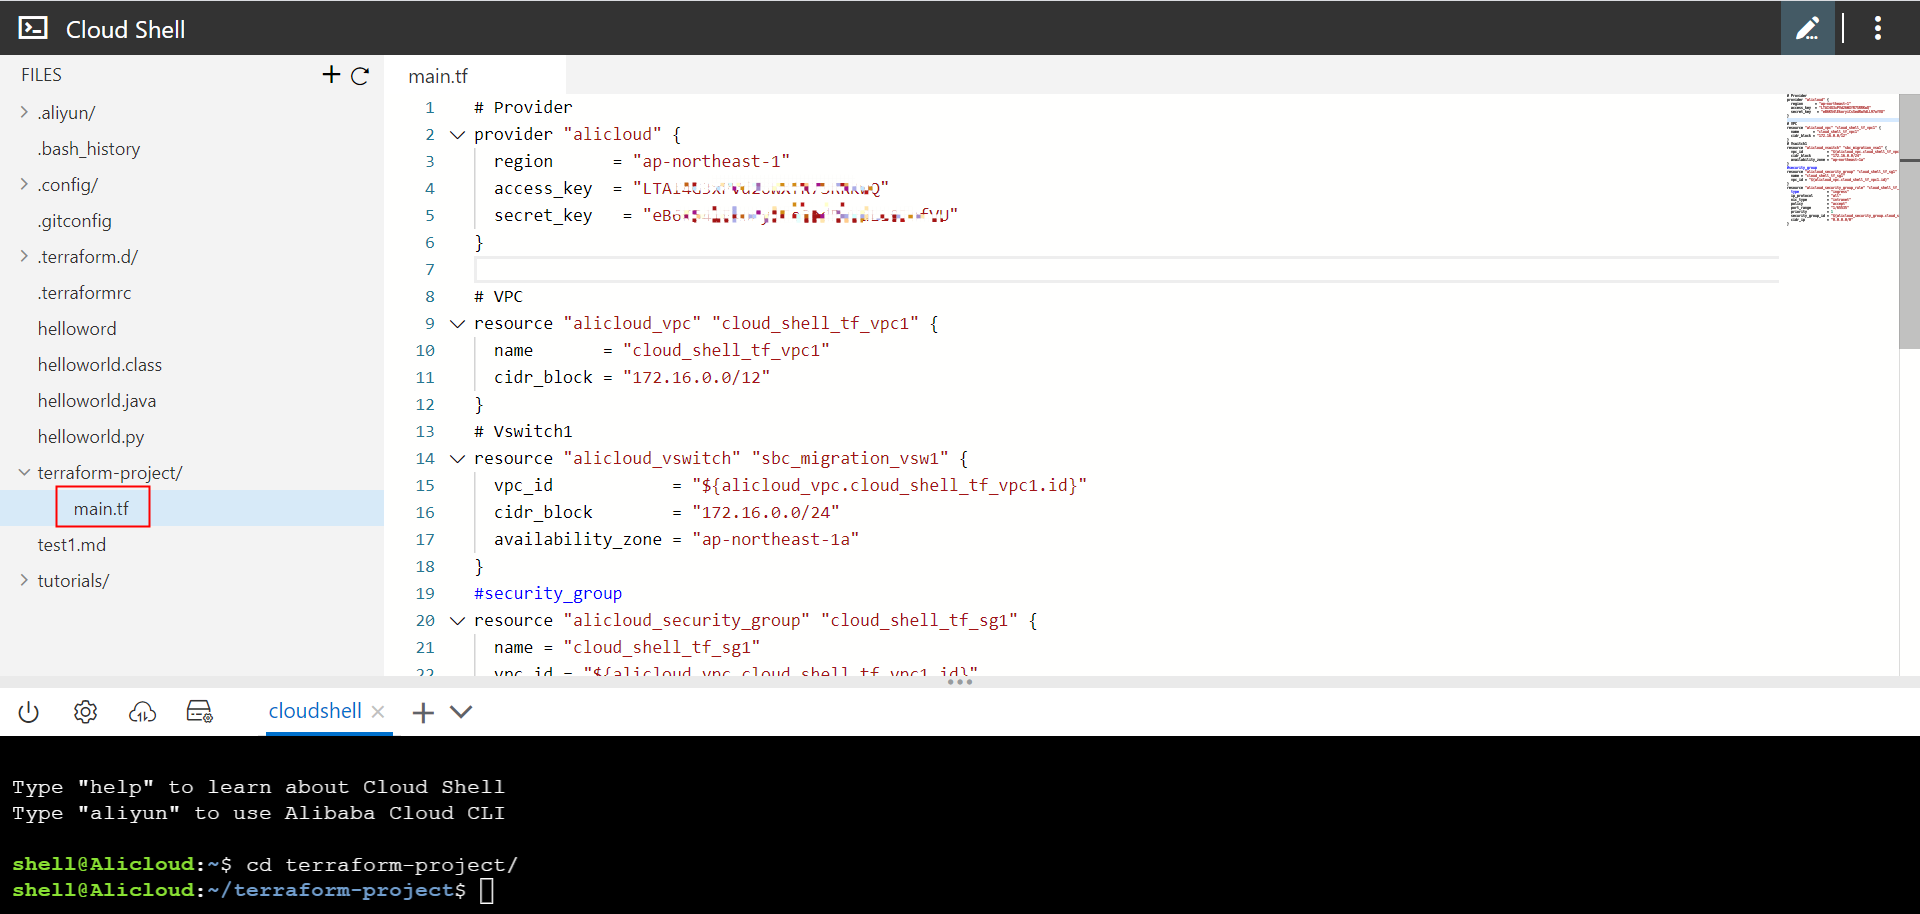Expand the .aliyun/ folder
This screenshot has height=914, width=1920.
24,112
